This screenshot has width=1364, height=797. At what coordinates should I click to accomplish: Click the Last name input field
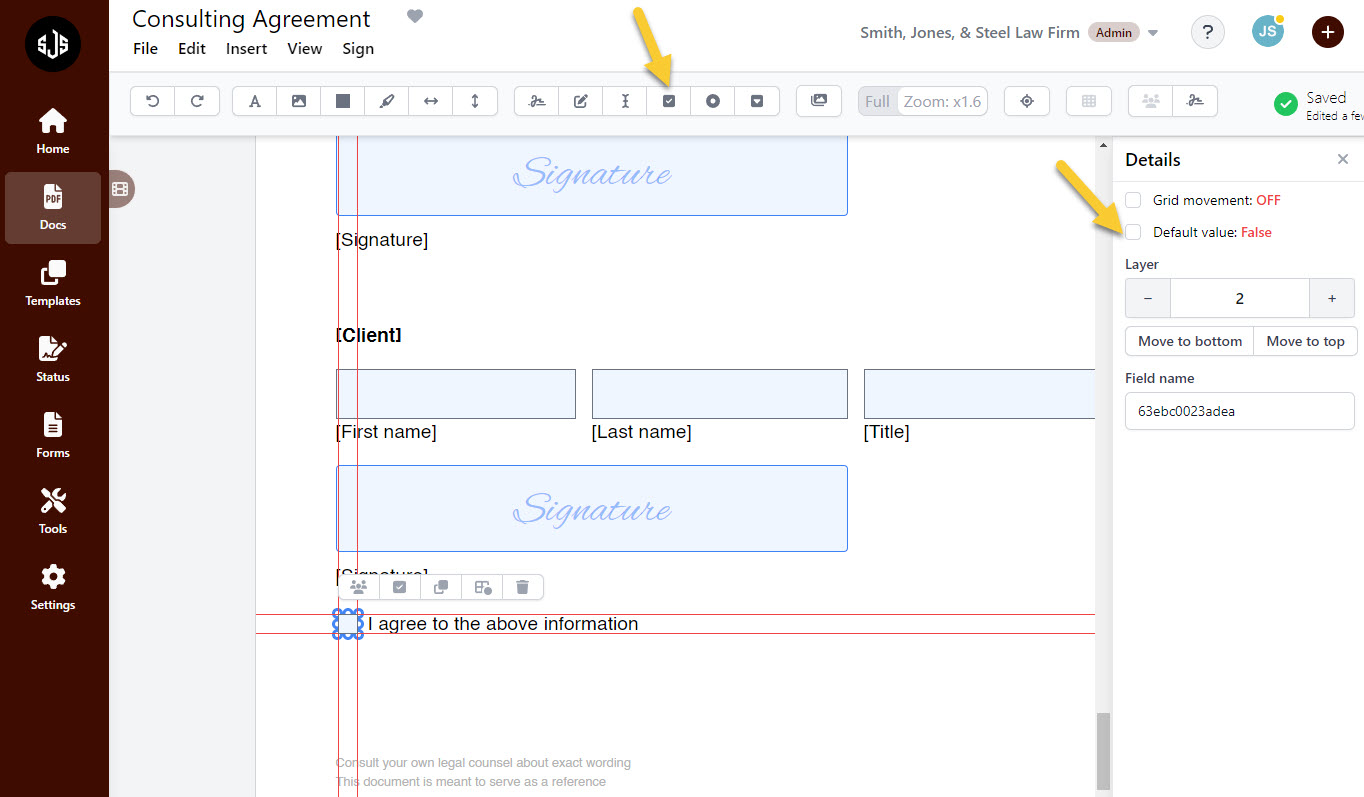(x=720, y=394)
